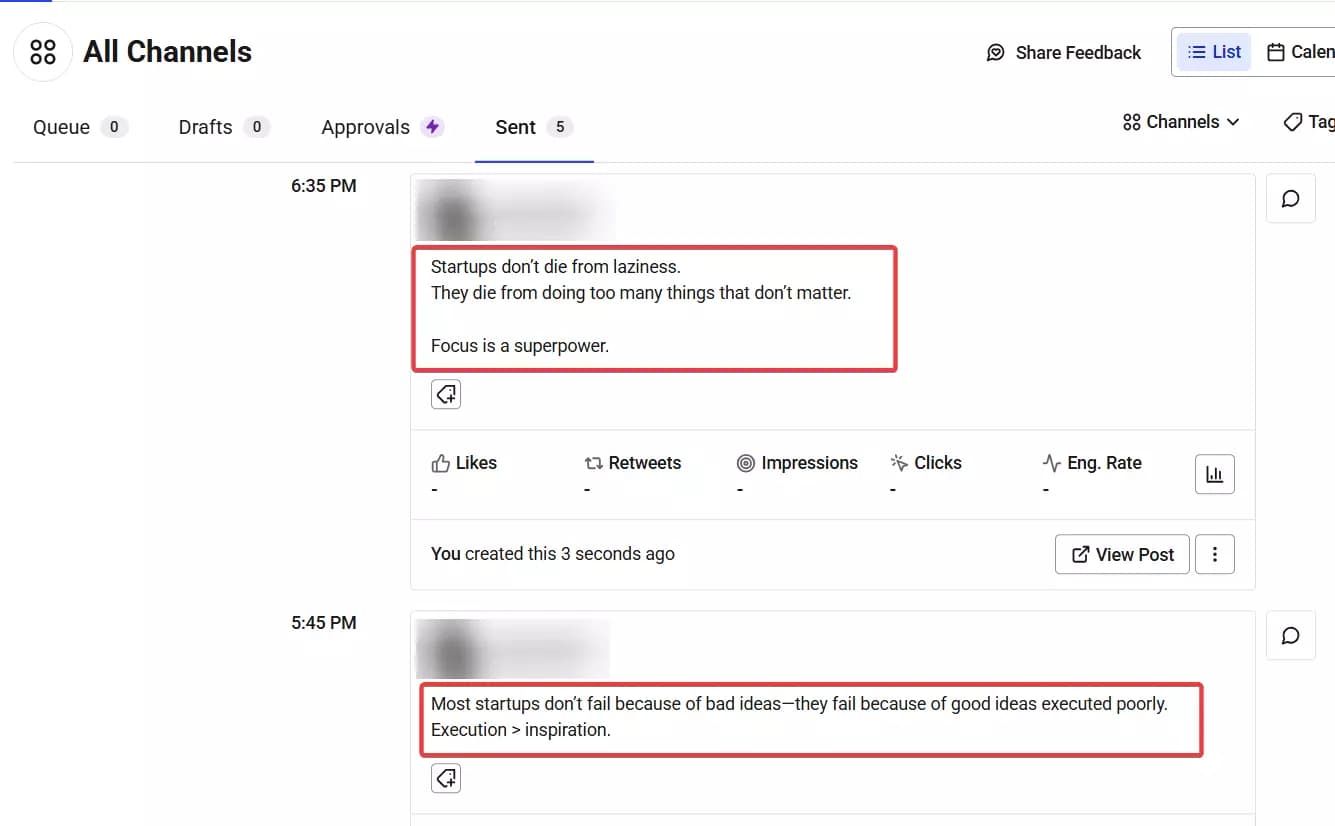Click the 5:45 PM timestamp
The image size is (1335, 826).
coord(324,623)
